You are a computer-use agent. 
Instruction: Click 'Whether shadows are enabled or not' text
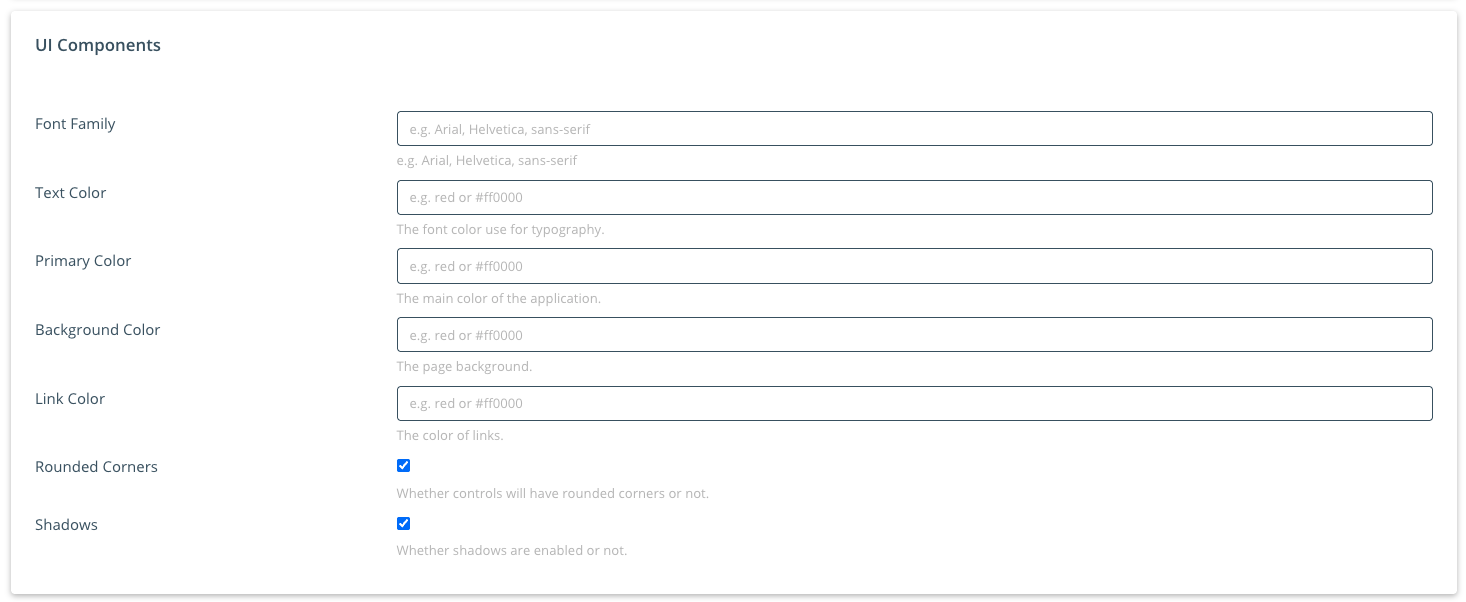(511, 551)
